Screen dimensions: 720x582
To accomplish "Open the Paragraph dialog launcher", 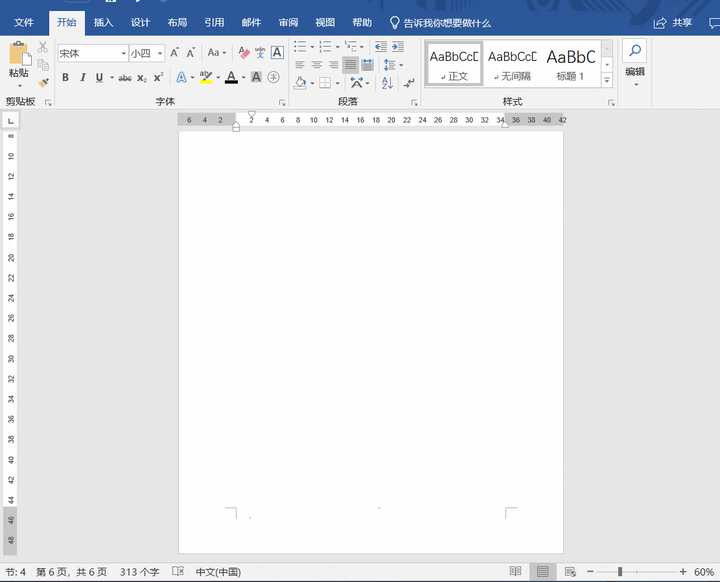I will [x=414, y=102].
